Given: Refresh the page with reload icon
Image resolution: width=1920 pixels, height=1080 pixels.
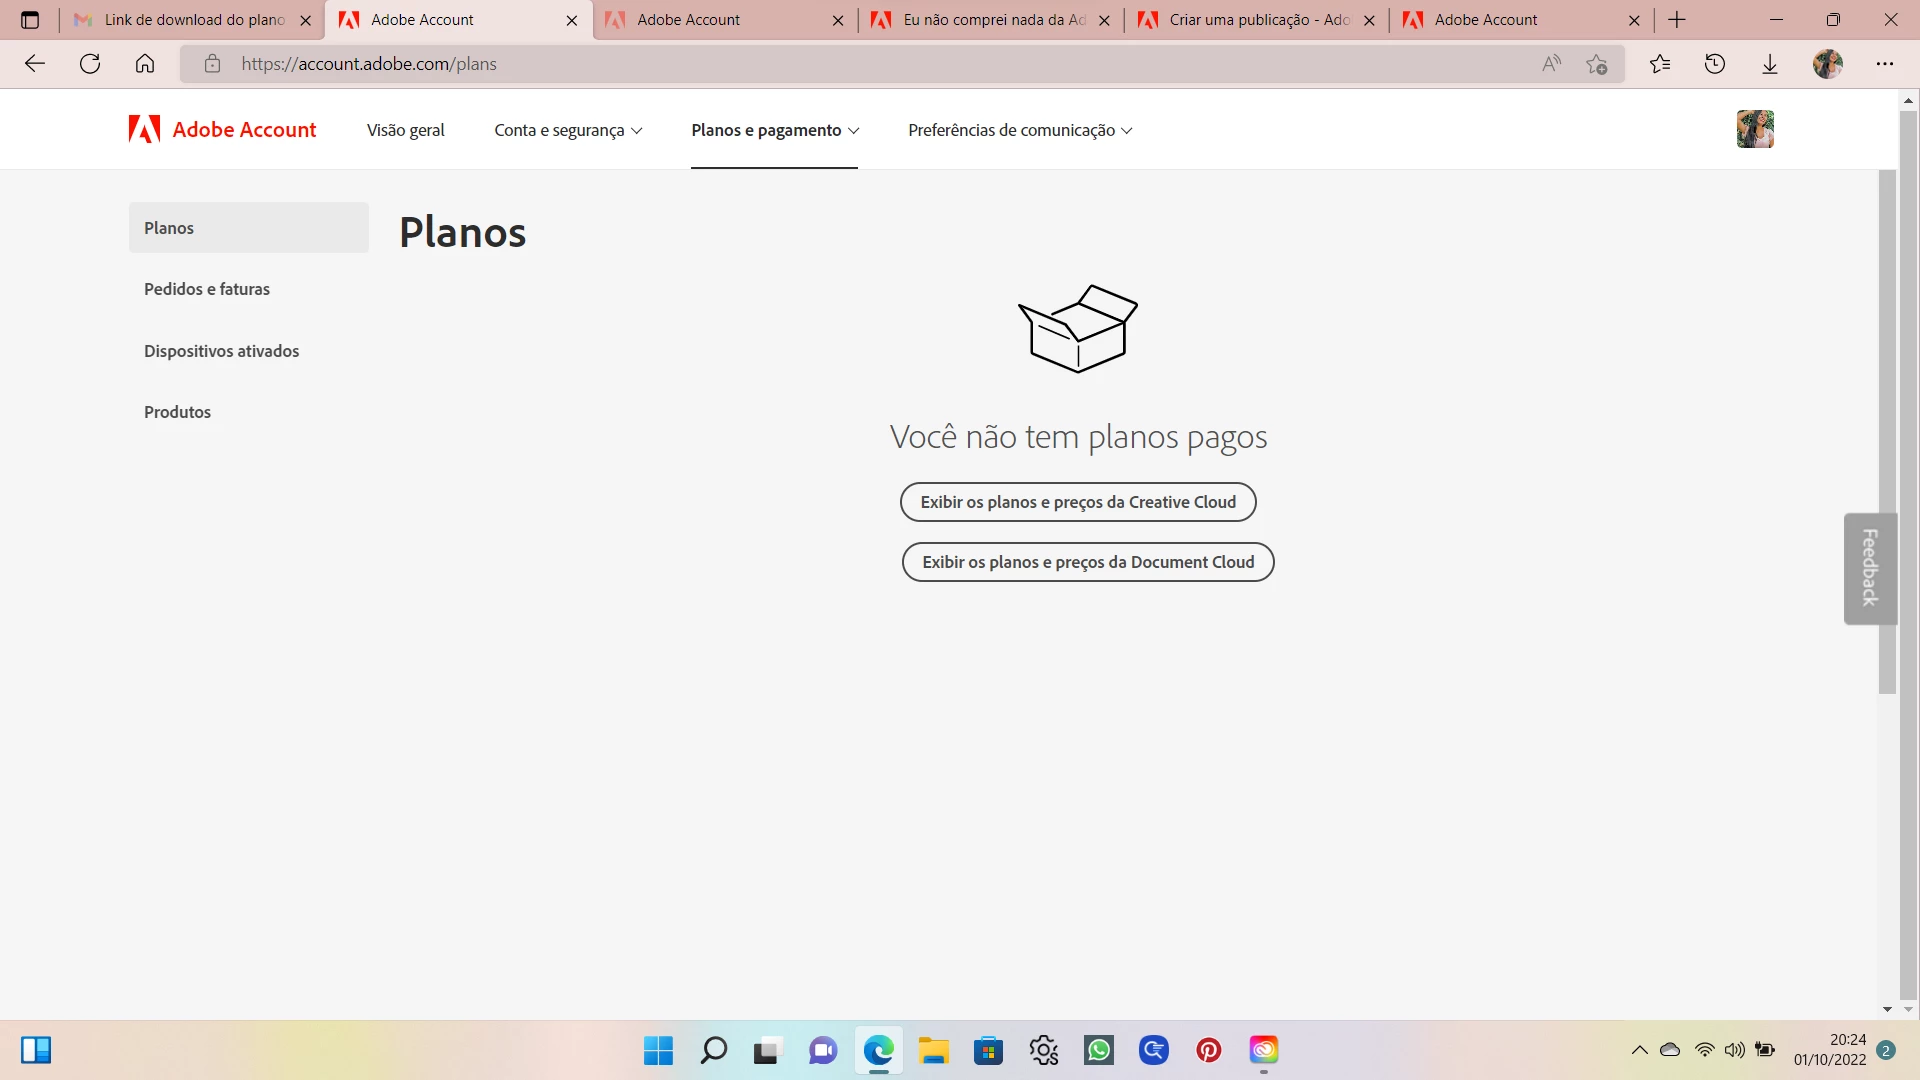Looking at the screenshot, I should [90, 64].
